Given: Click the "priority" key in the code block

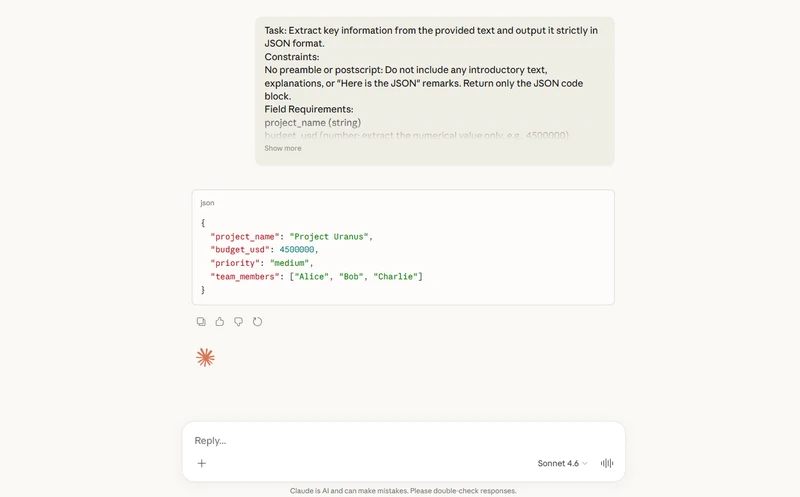Looking at the screenshot, I should [x=235, y=263].
